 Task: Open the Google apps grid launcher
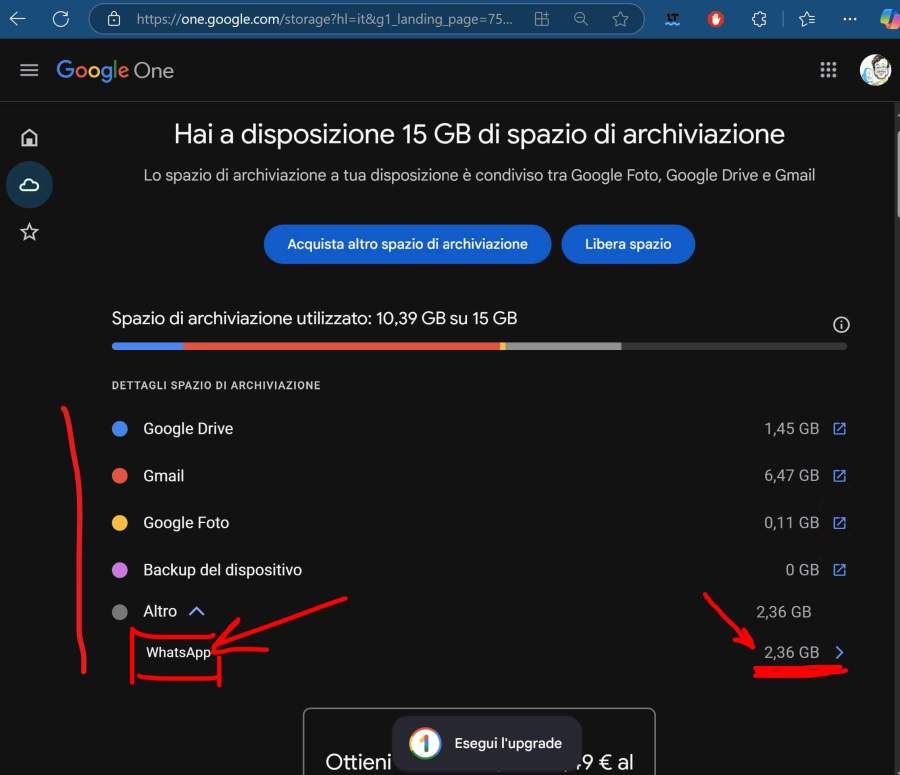tap(828, 70)
